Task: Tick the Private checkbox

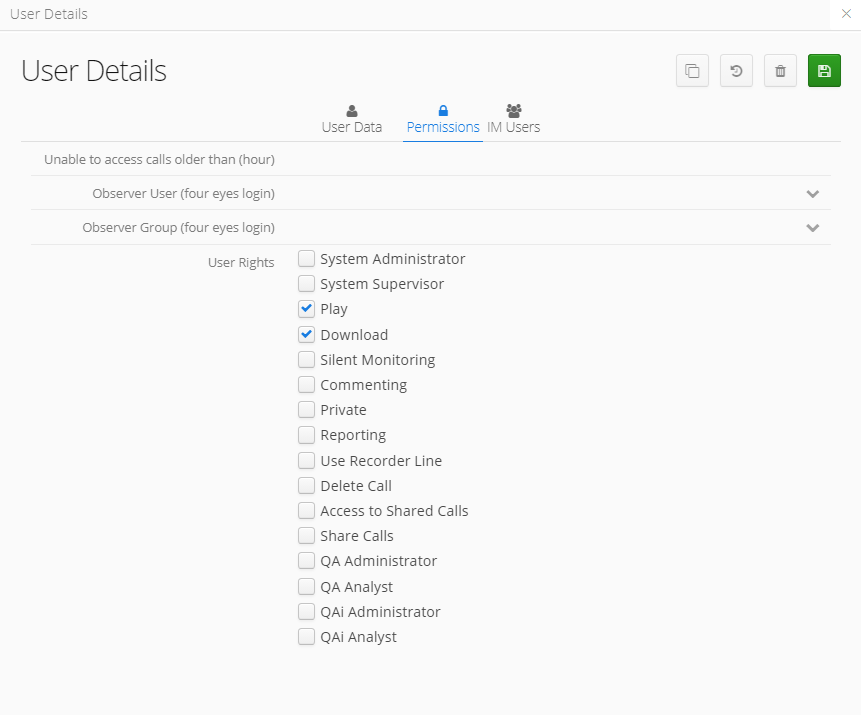Action: coord(306,410)
